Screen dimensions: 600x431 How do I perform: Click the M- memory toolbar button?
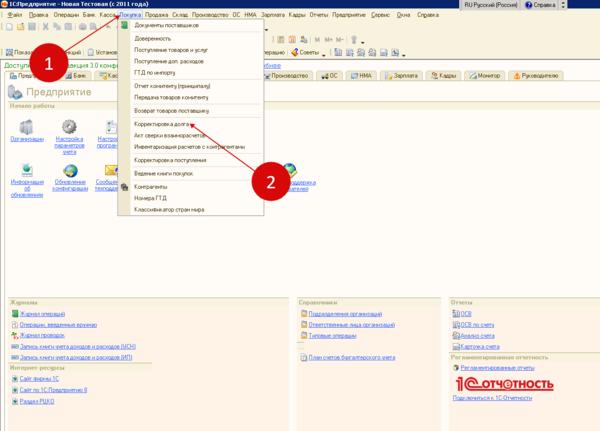coord(339,39)
